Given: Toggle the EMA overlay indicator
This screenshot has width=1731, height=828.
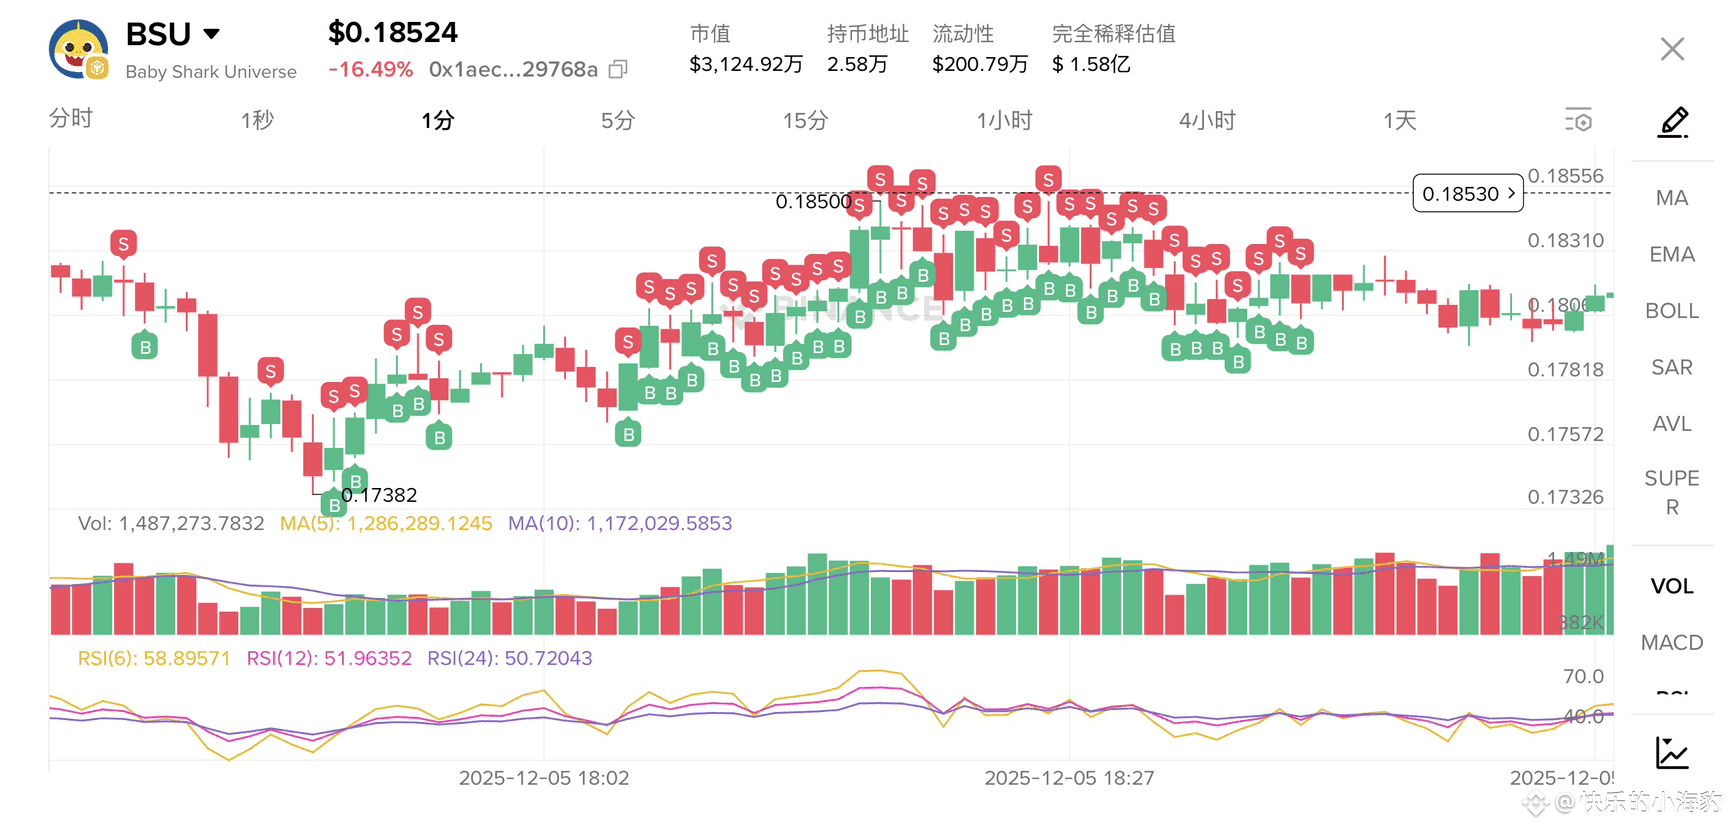Looking at the screenshot, I should click(x=1671, y=254).
